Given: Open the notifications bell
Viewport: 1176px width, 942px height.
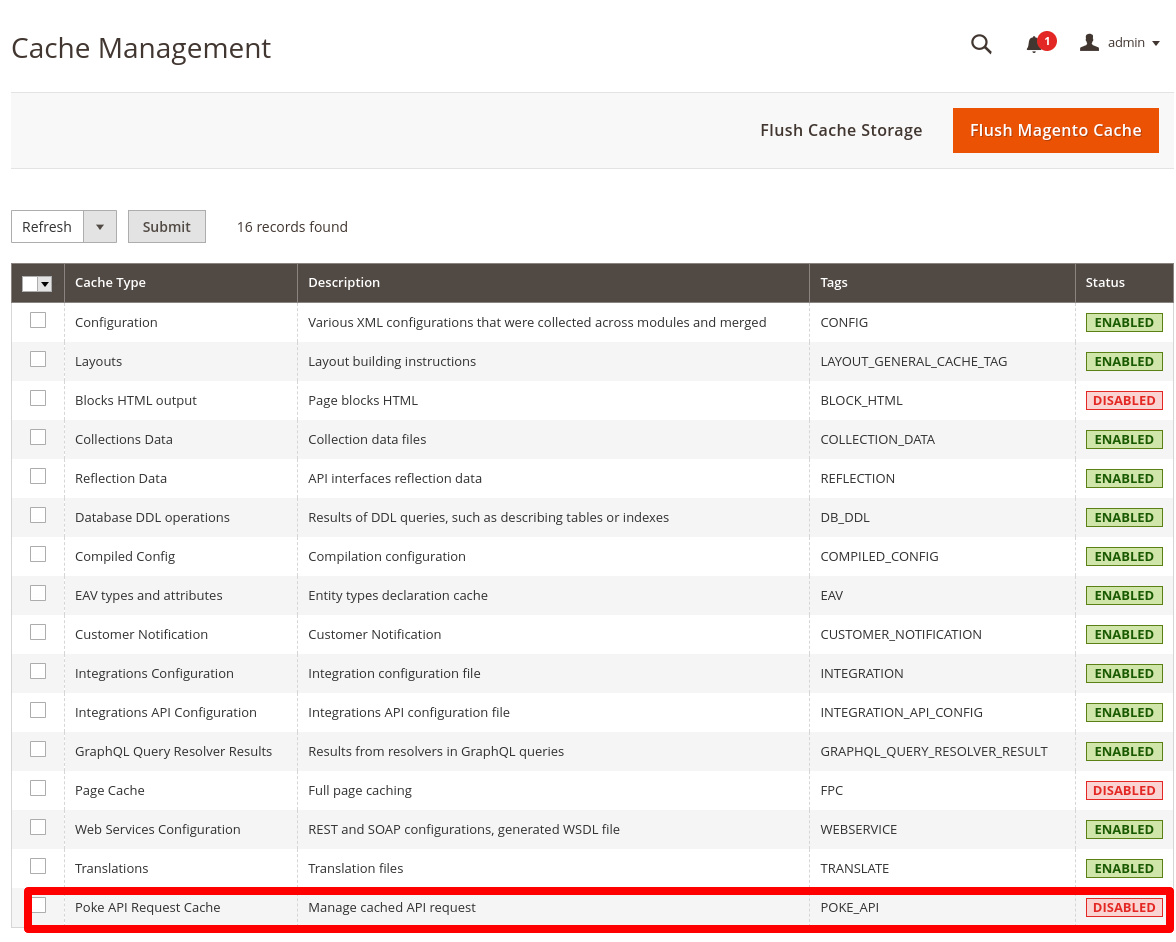Looking at the screenshot, I should 1035,44.
